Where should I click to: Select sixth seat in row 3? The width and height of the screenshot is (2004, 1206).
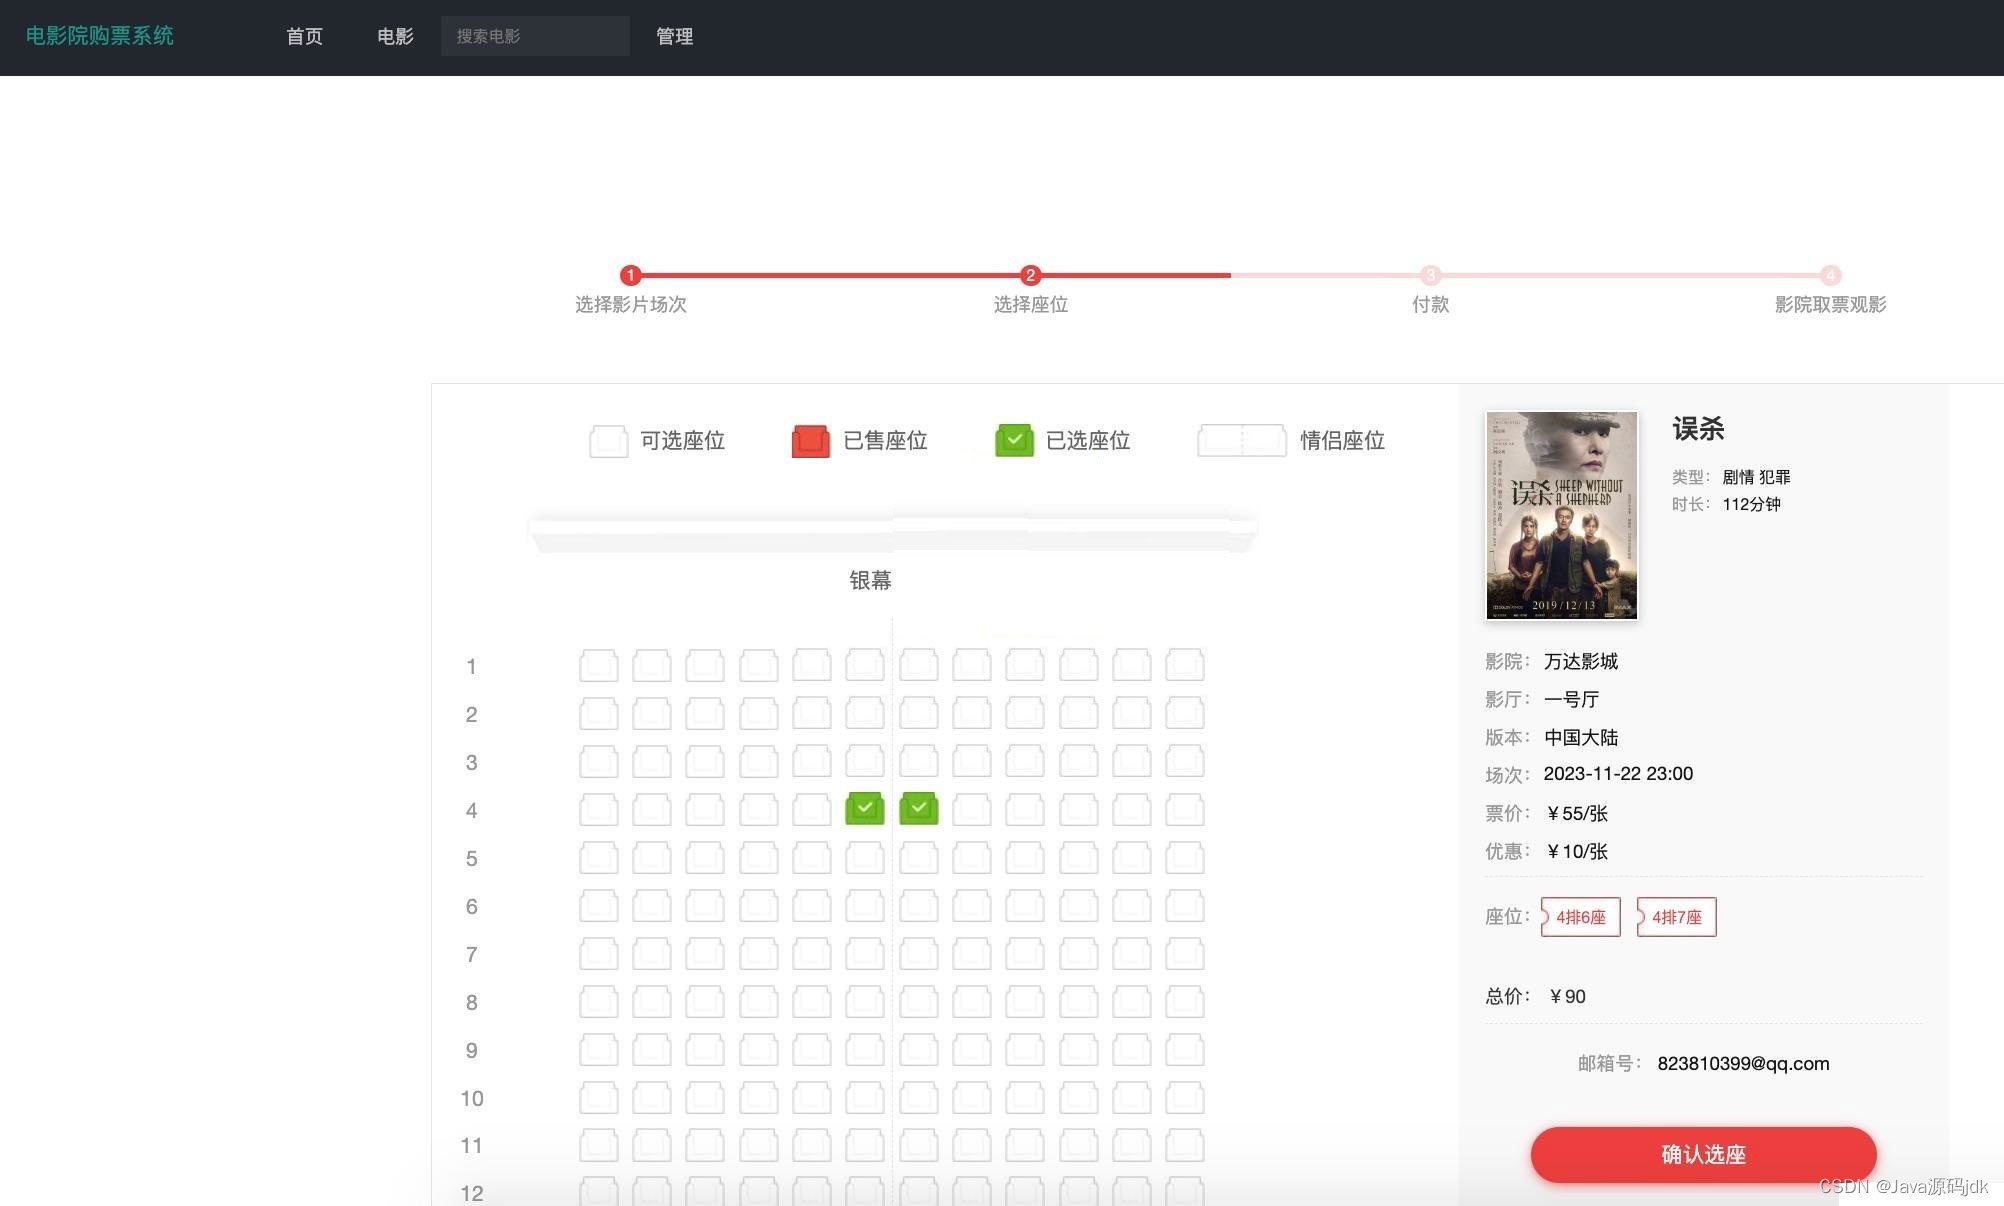pyautogui.click(x=864, y=761)
